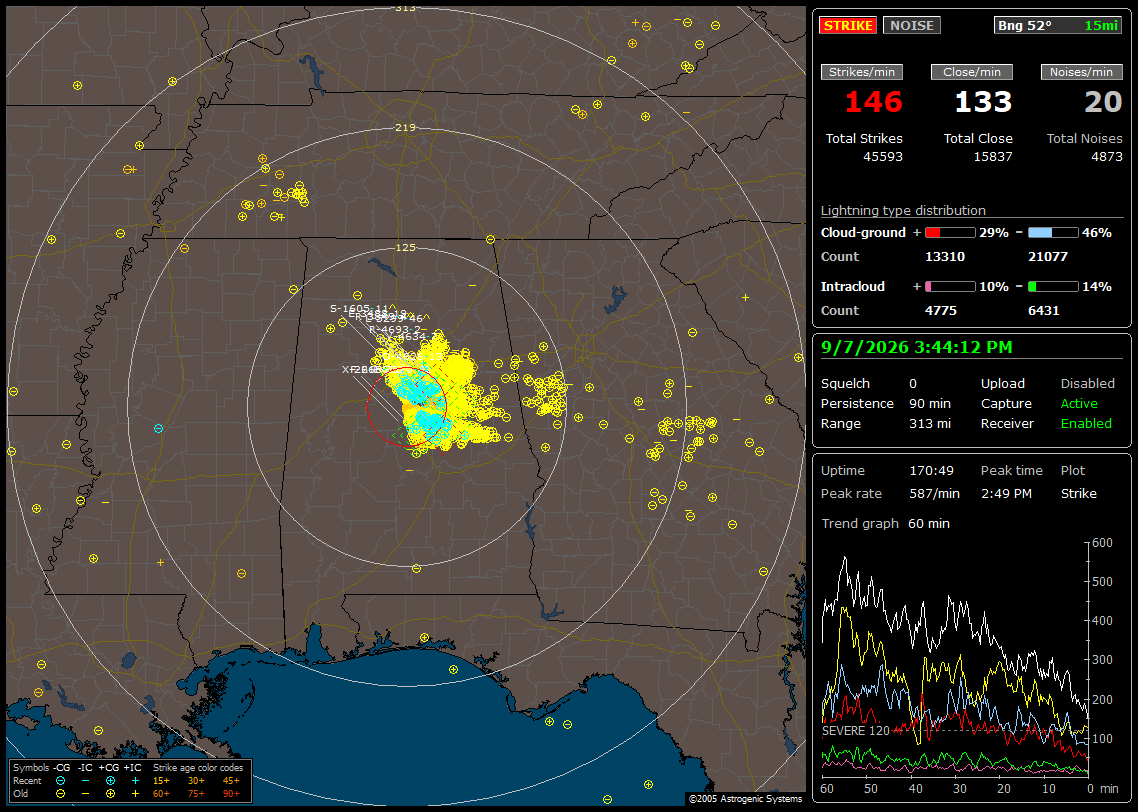
Task: Toggle the Receiver Enabled status
Action: point(1086,423)
